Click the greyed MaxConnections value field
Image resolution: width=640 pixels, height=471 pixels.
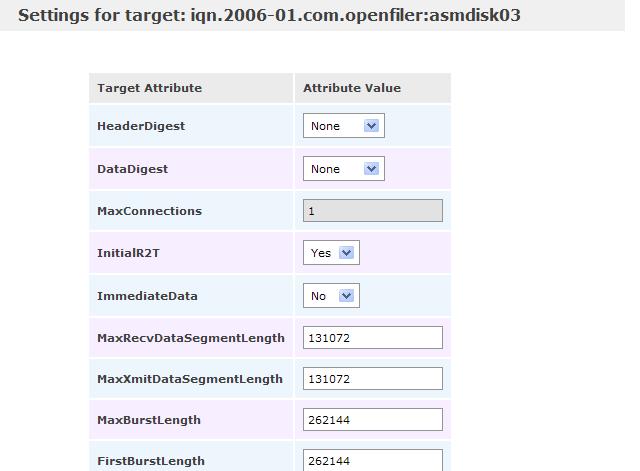pyautogui.click(x=372, y=211)
